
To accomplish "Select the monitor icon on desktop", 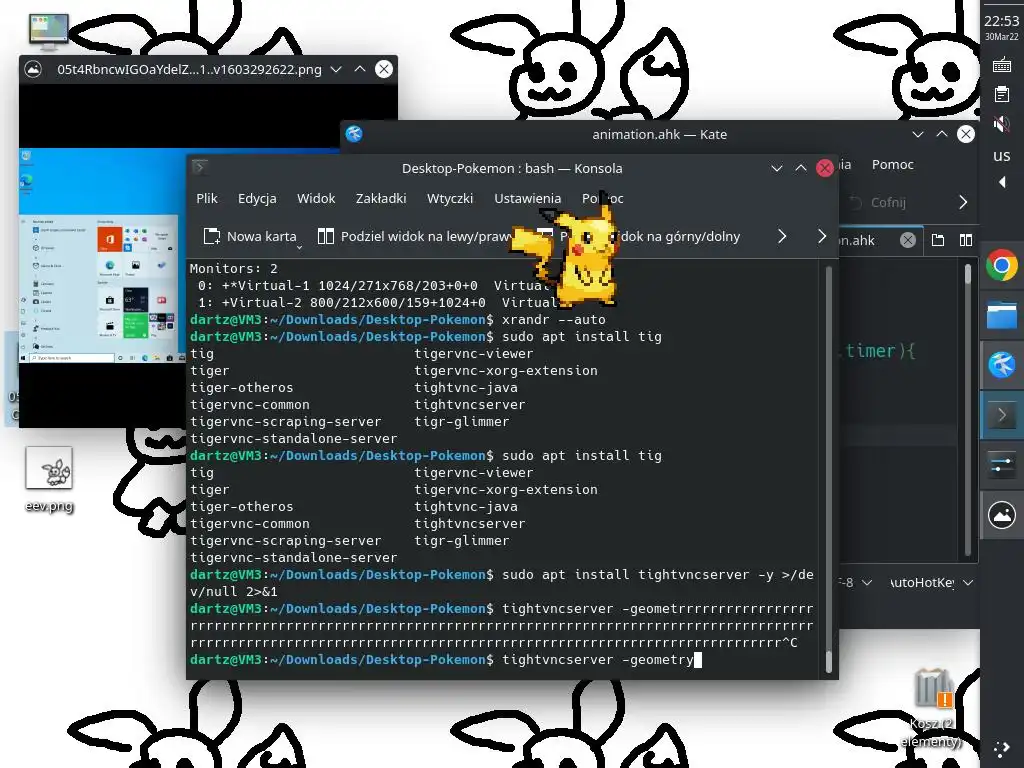I will (x=49, y=31).
